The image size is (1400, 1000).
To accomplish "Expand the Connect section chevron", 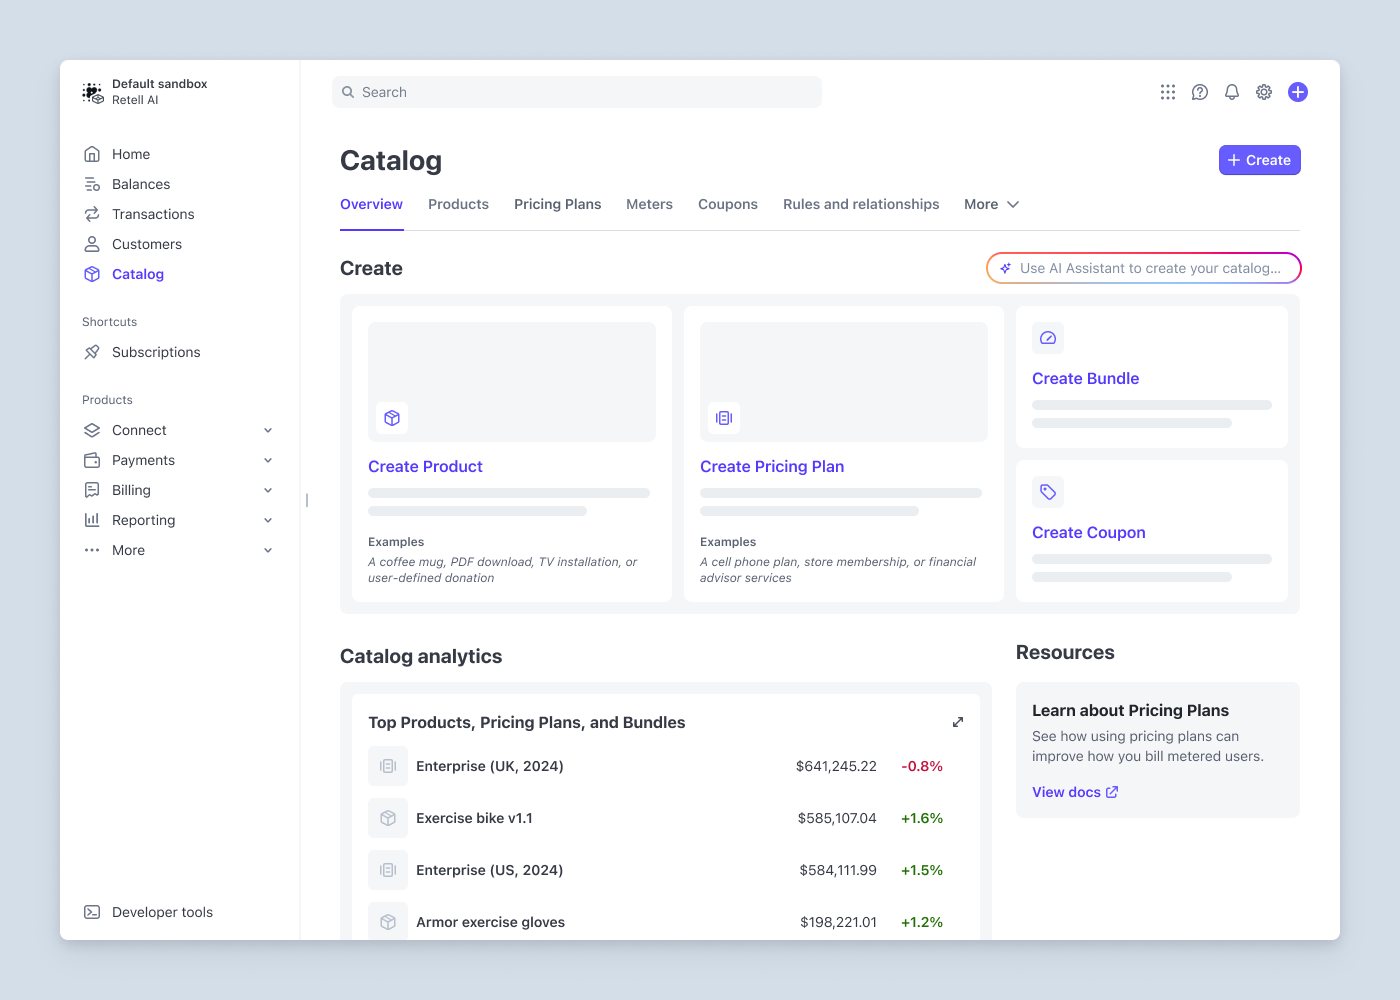I will coord(268,430).
